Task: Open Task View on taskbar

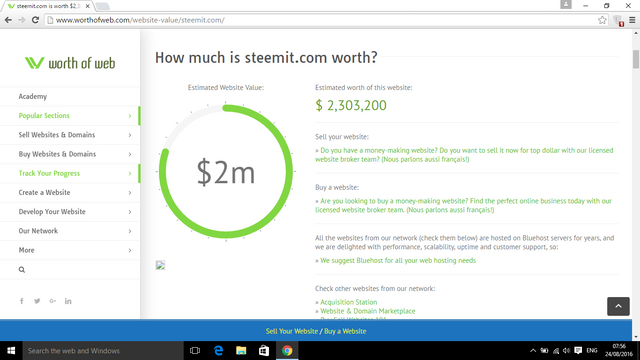Action: pyautogui.click(x=195, y=351)
